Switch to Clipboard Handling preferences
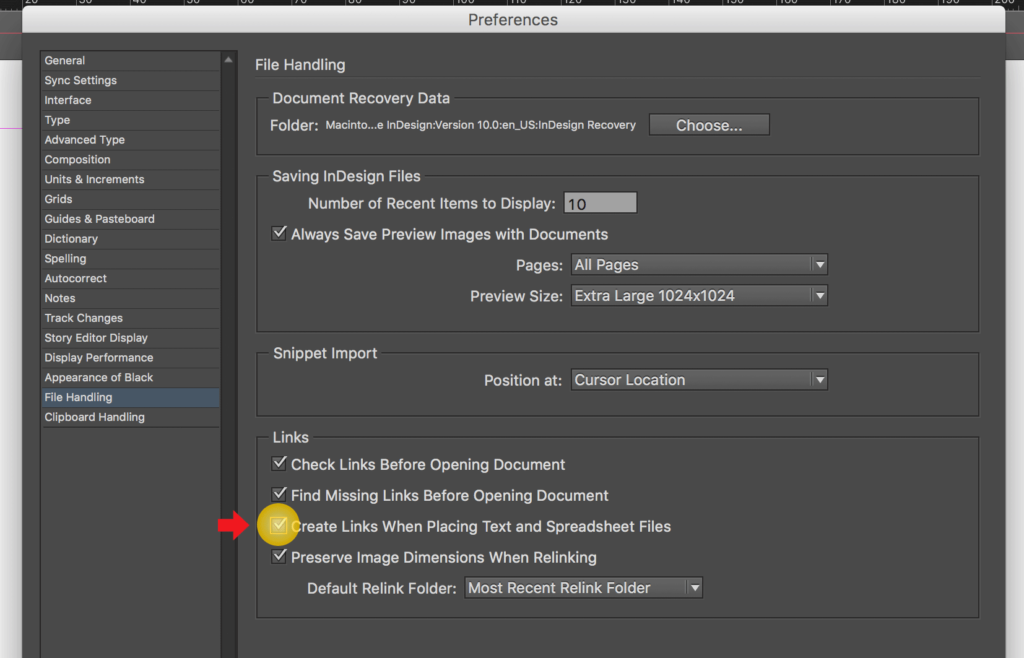This screenshot has height=658, width=1024. pos(95,417)
